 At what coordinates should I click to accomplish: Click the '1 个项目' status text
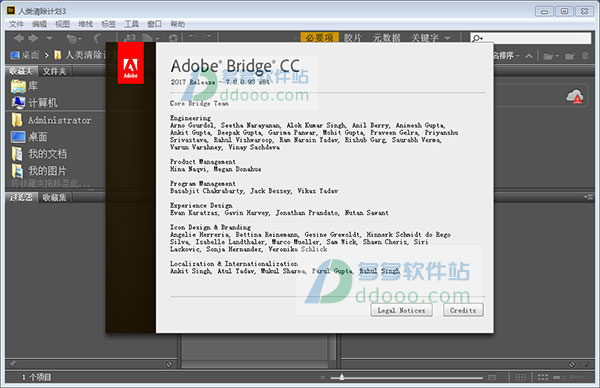click(36, 377)
